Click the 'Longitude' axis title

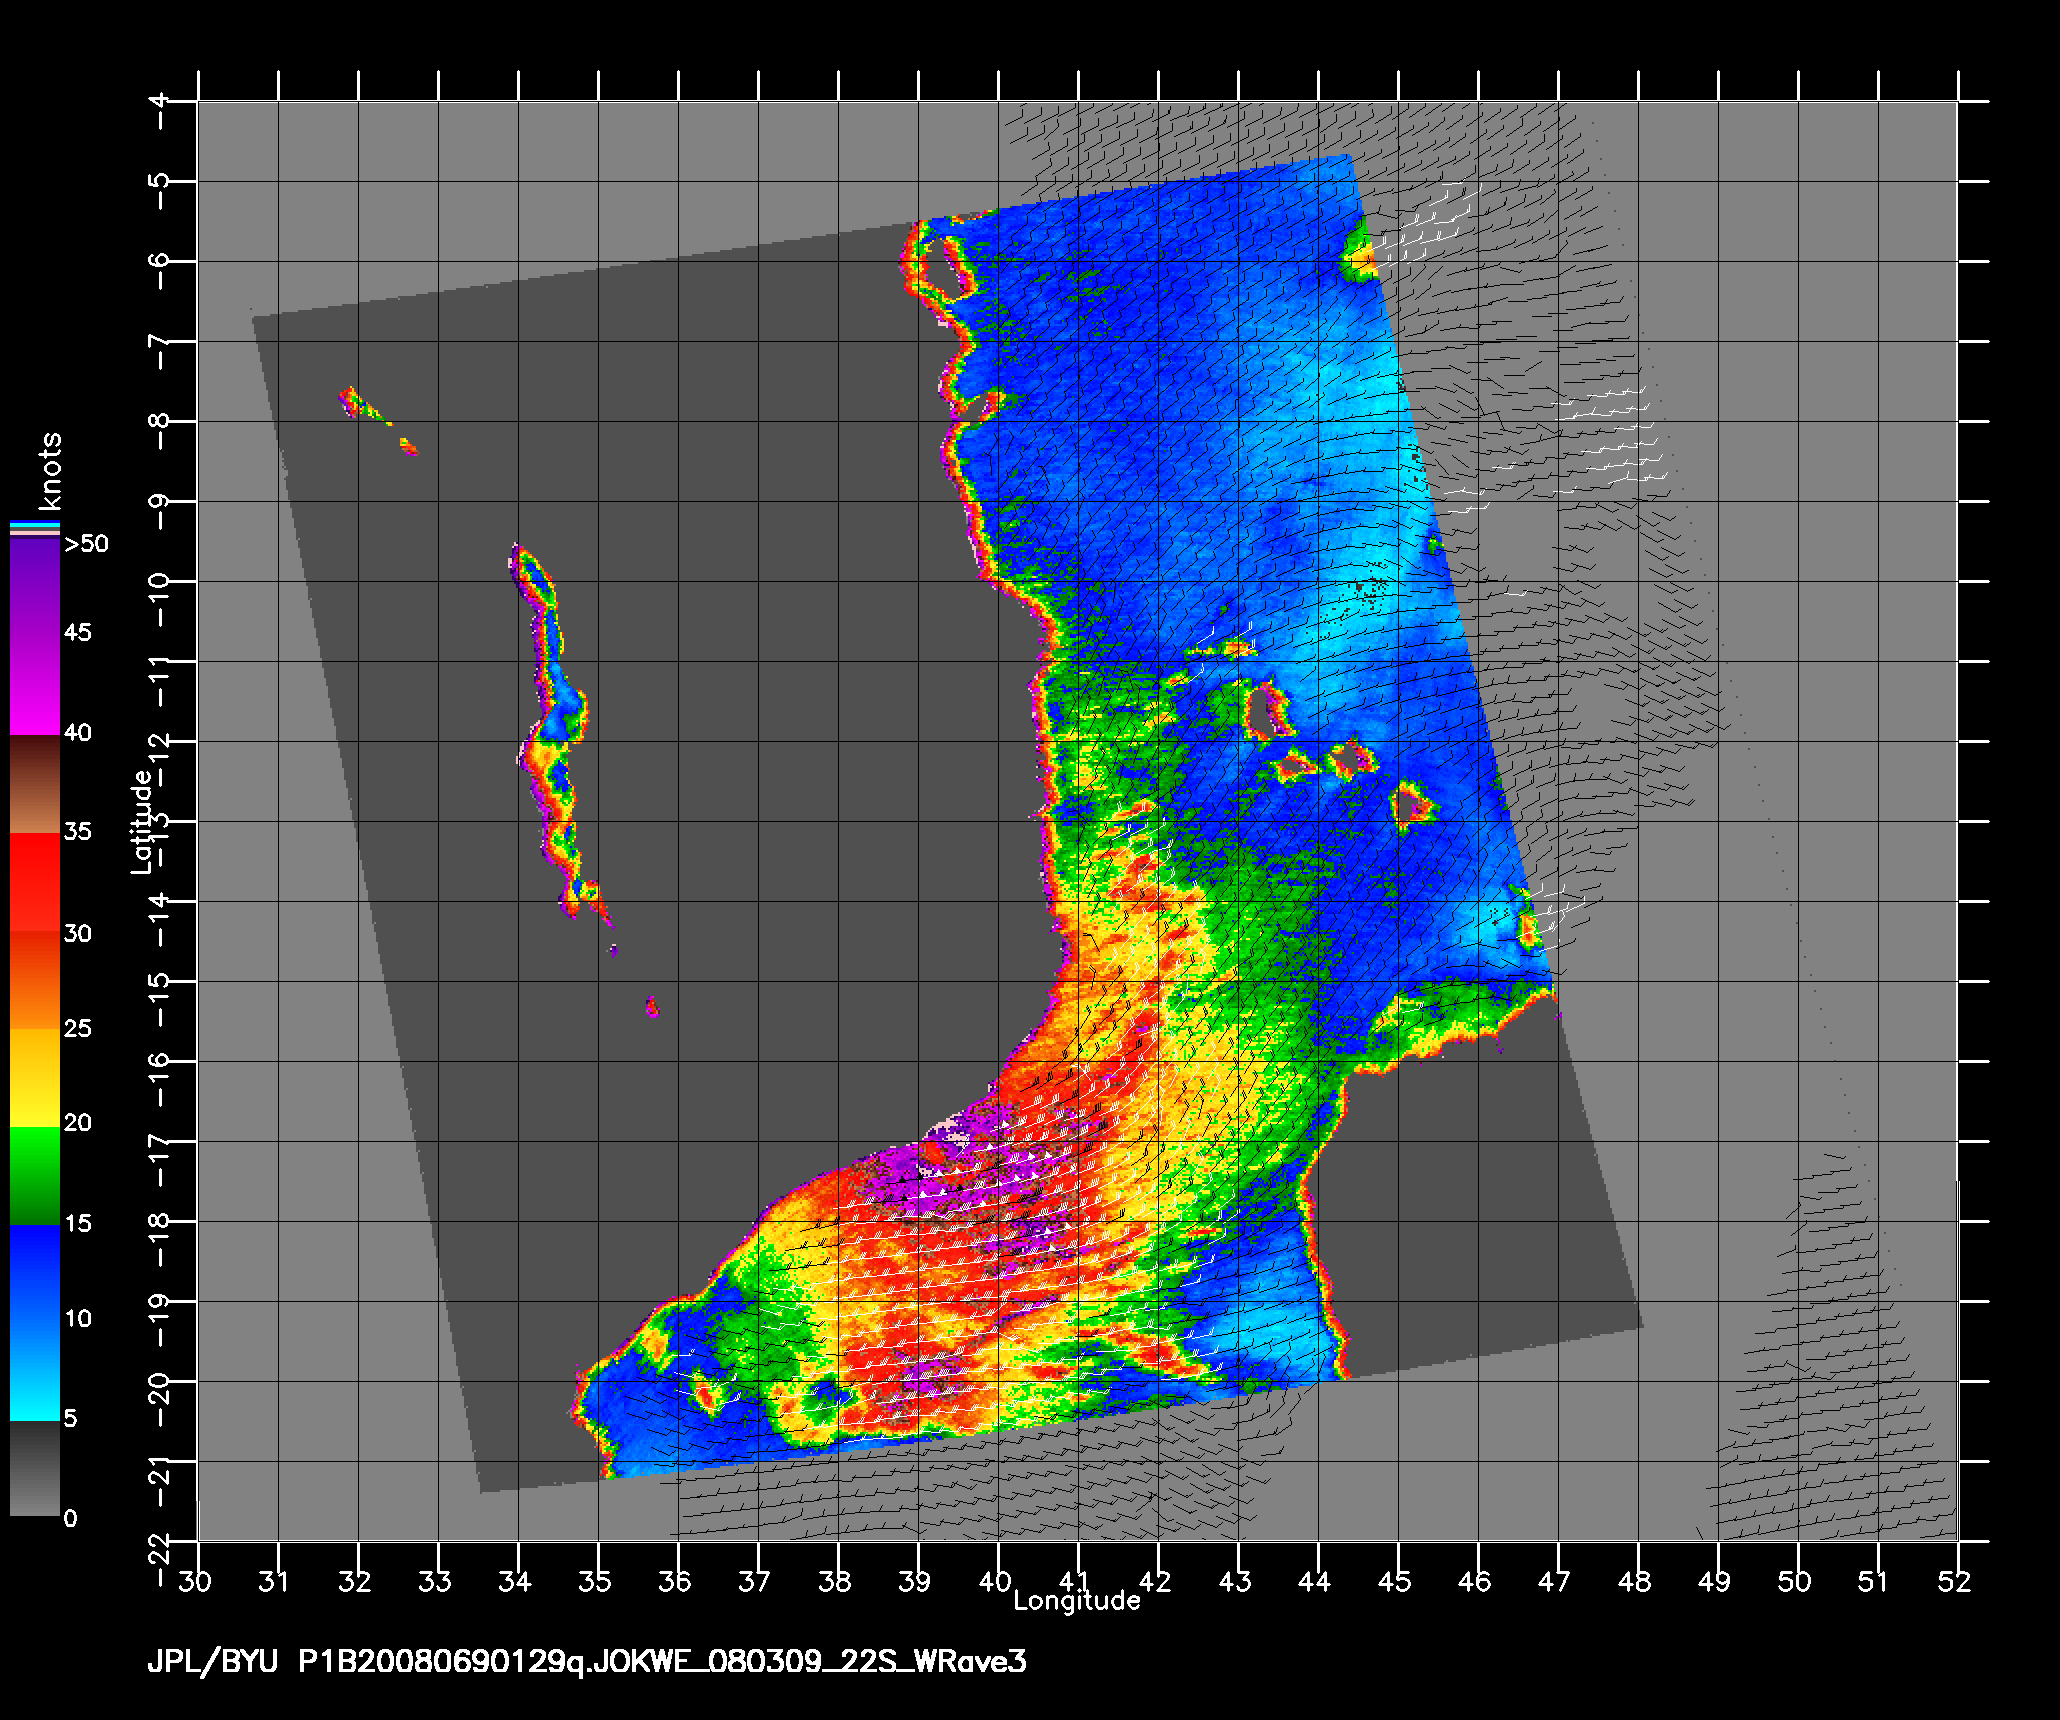click(1077, 1601)
